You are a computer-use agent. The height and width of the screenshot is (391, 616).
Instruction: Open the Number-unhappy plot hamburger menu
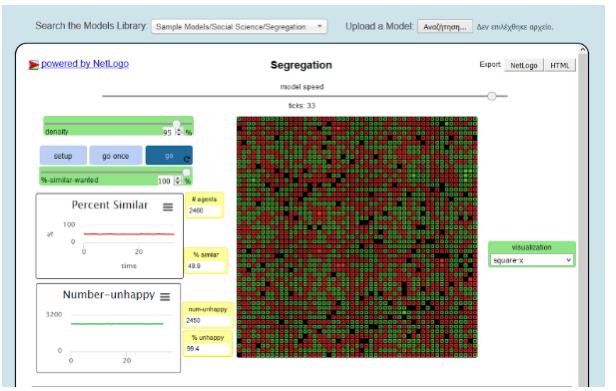pos(165,297)
